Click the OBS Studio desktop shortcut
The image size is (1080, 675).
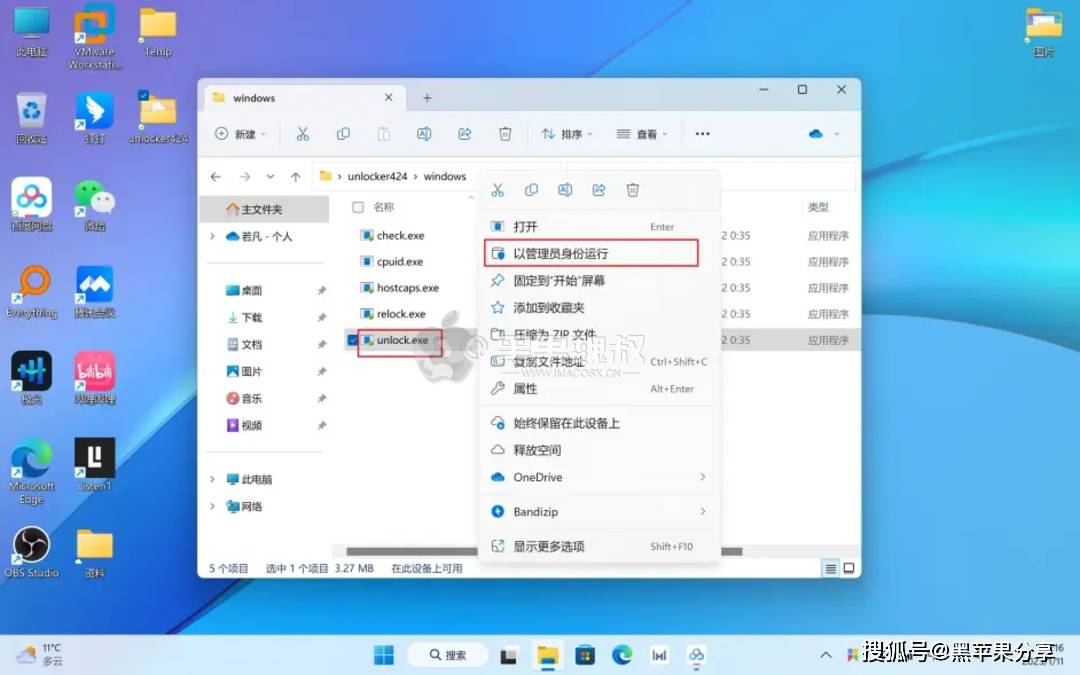point(32,552)
